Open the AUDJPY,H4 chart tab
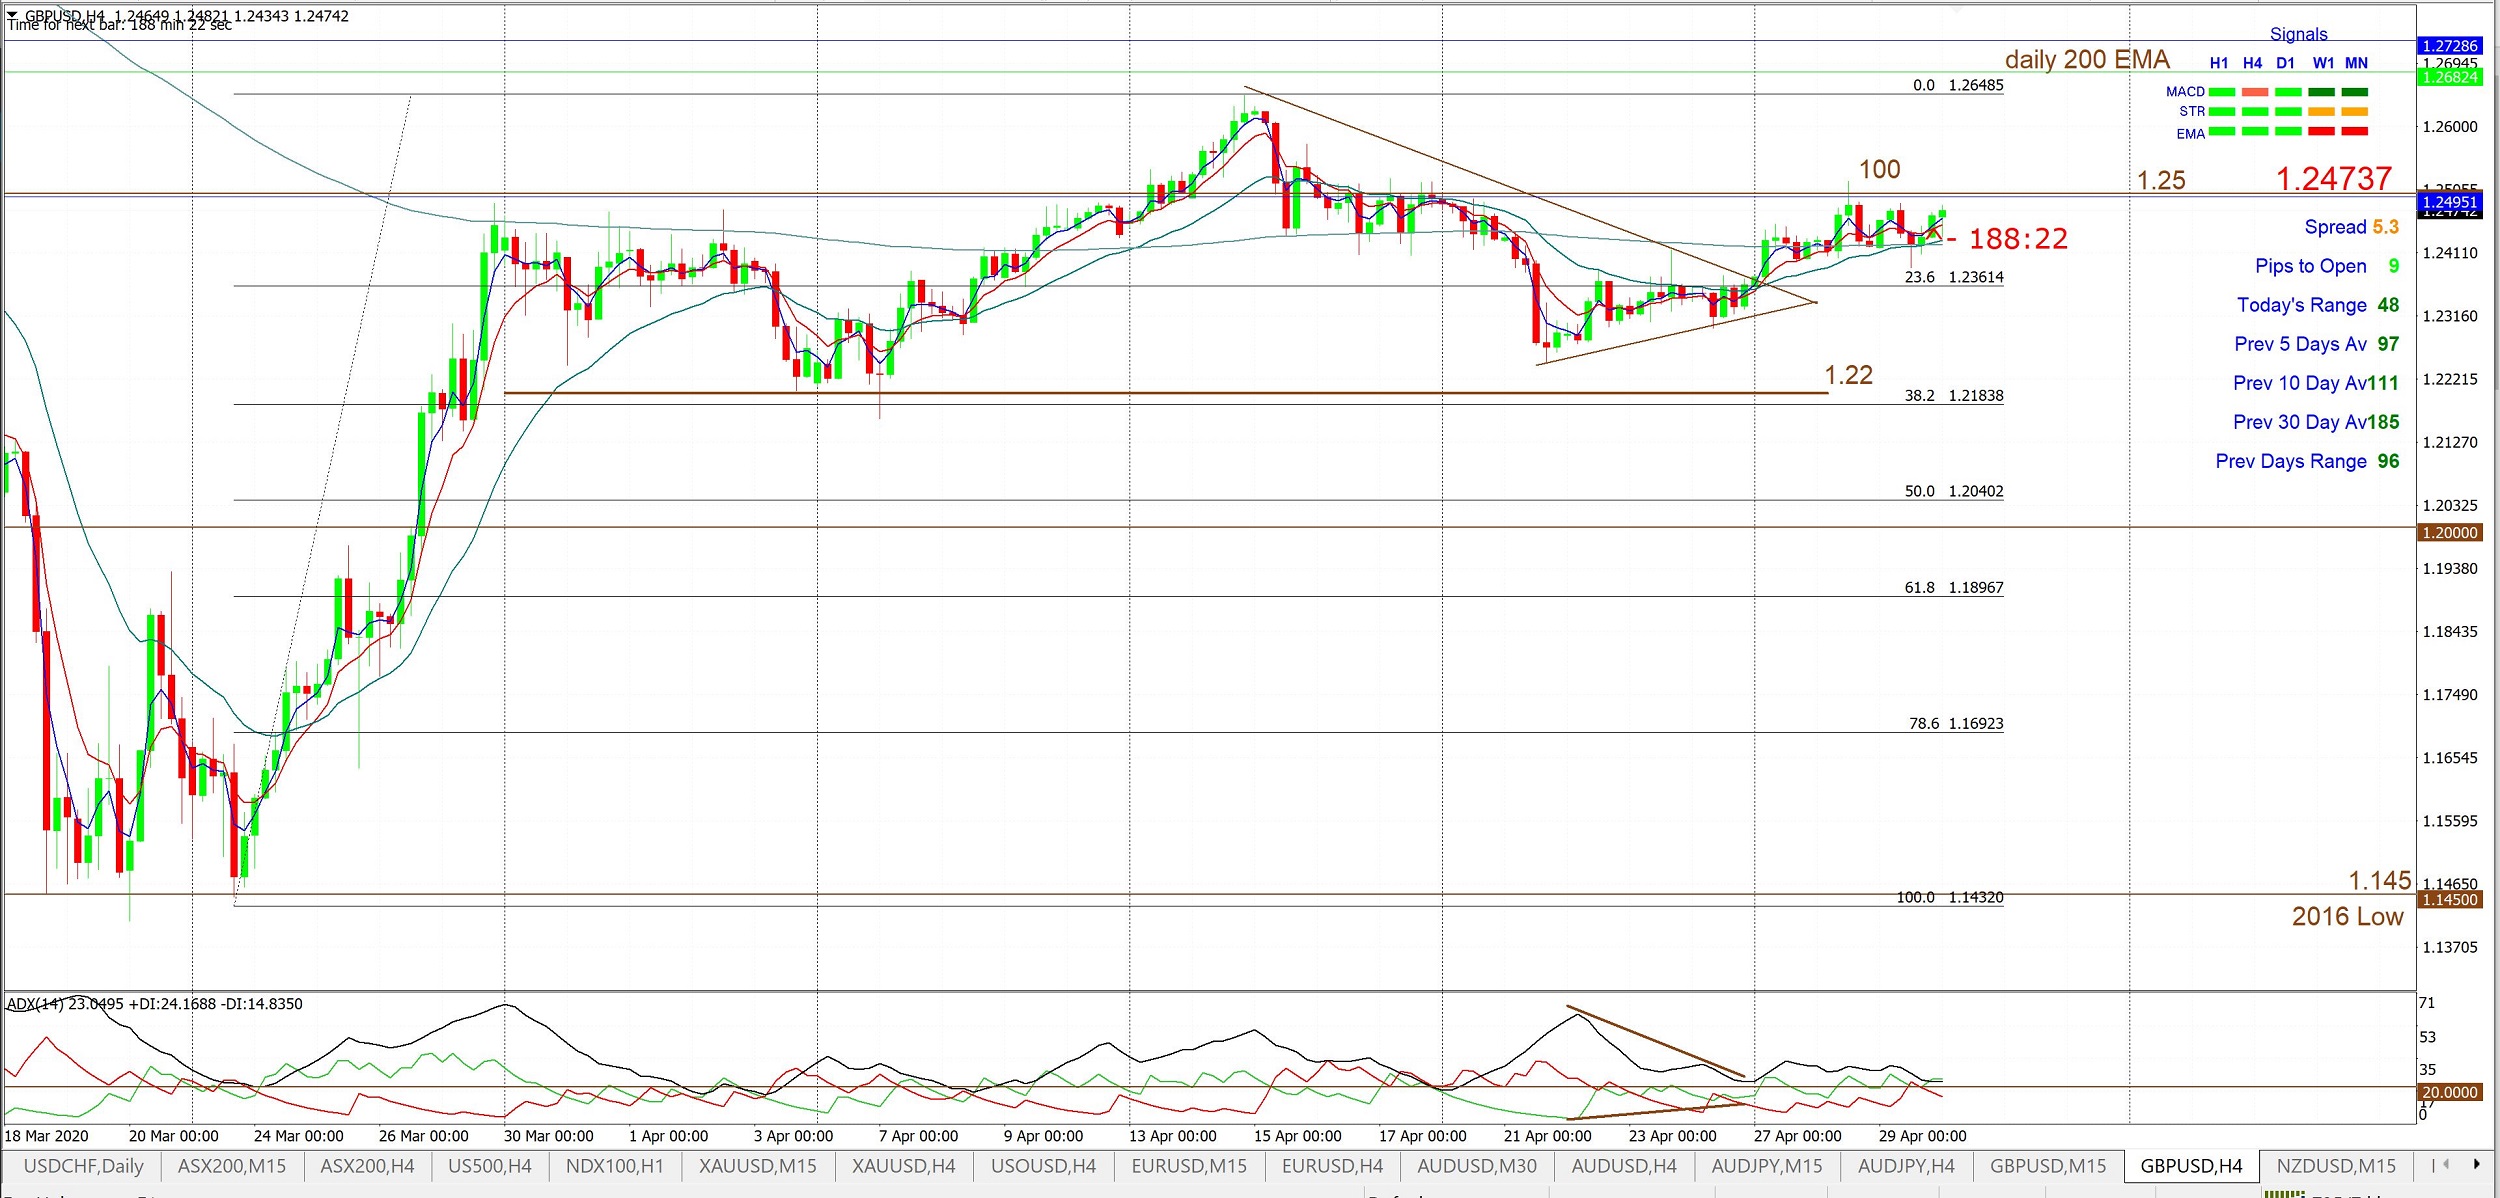 pyautogui.click(x=1906, y=1166)
